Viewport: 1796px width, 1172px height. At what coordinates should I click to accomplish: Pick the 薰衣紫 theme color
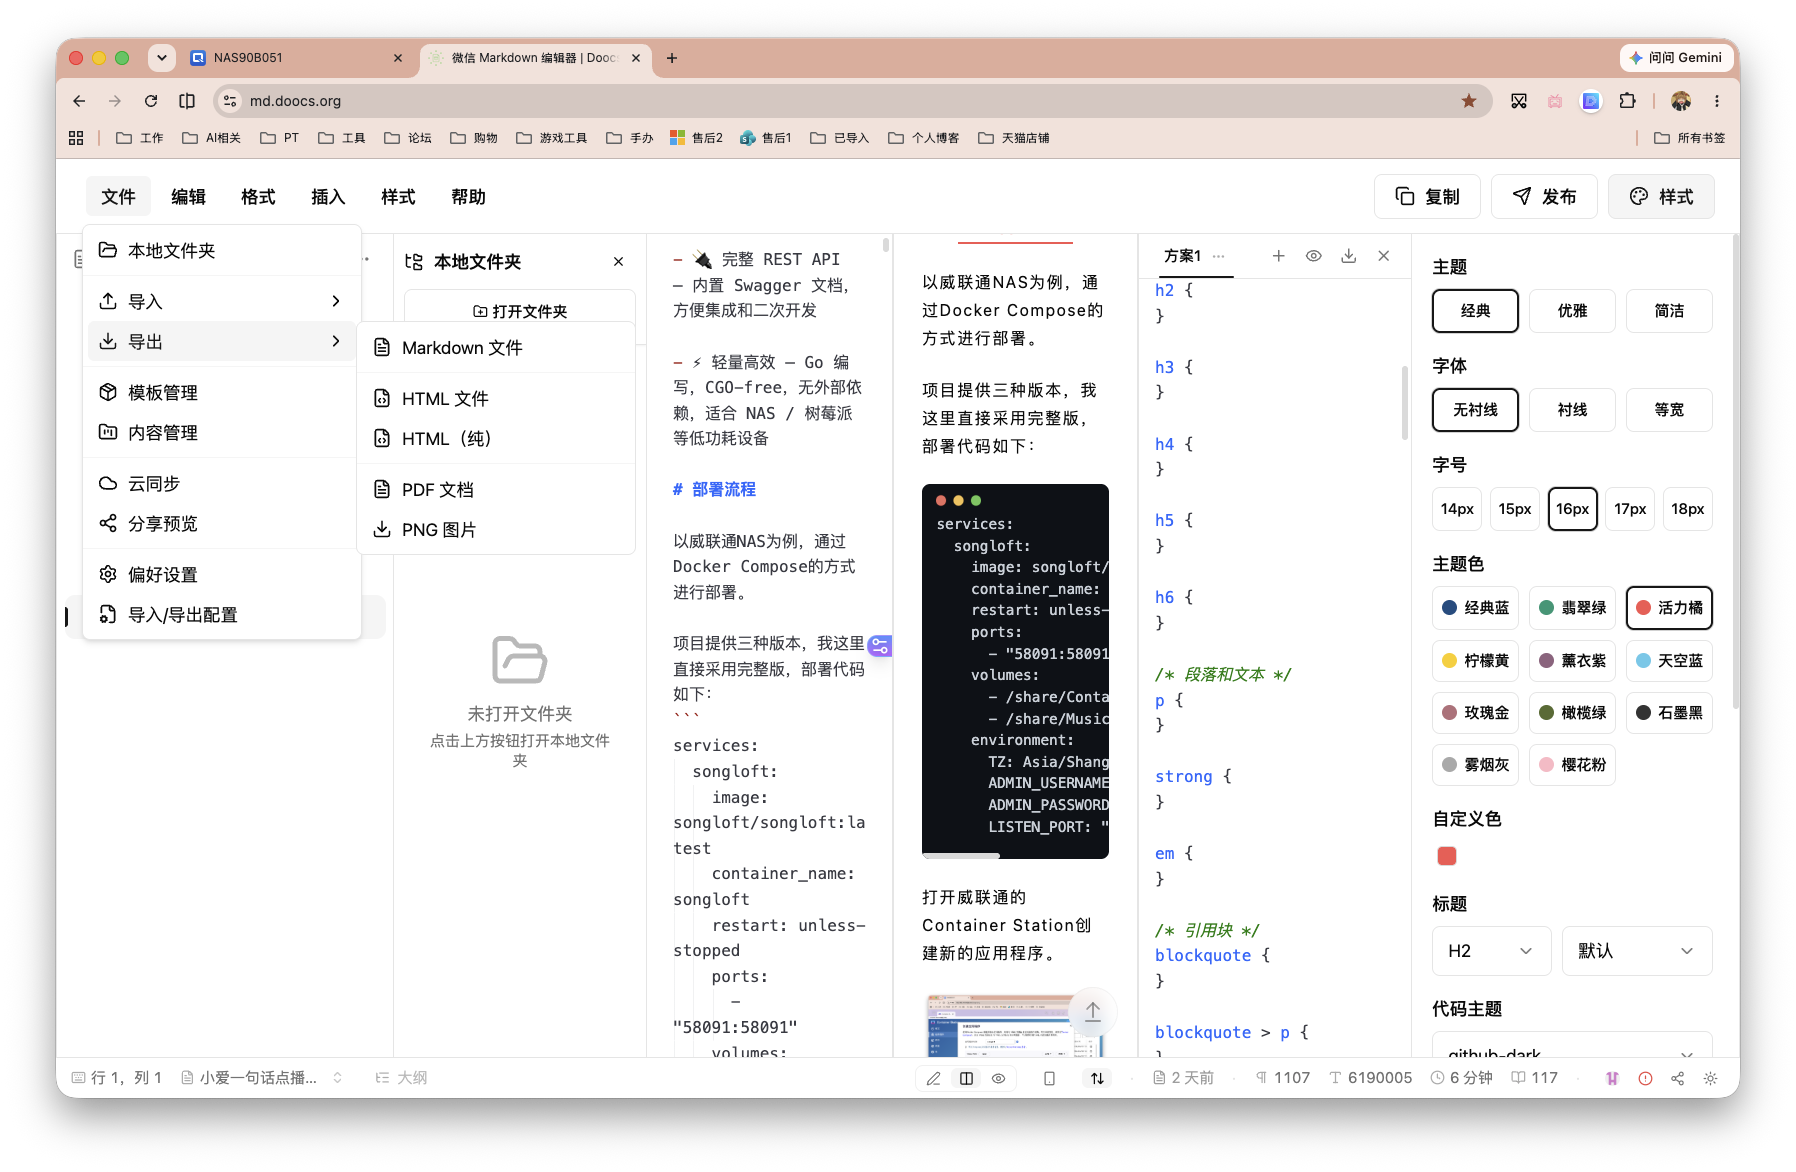(1572, 661)
